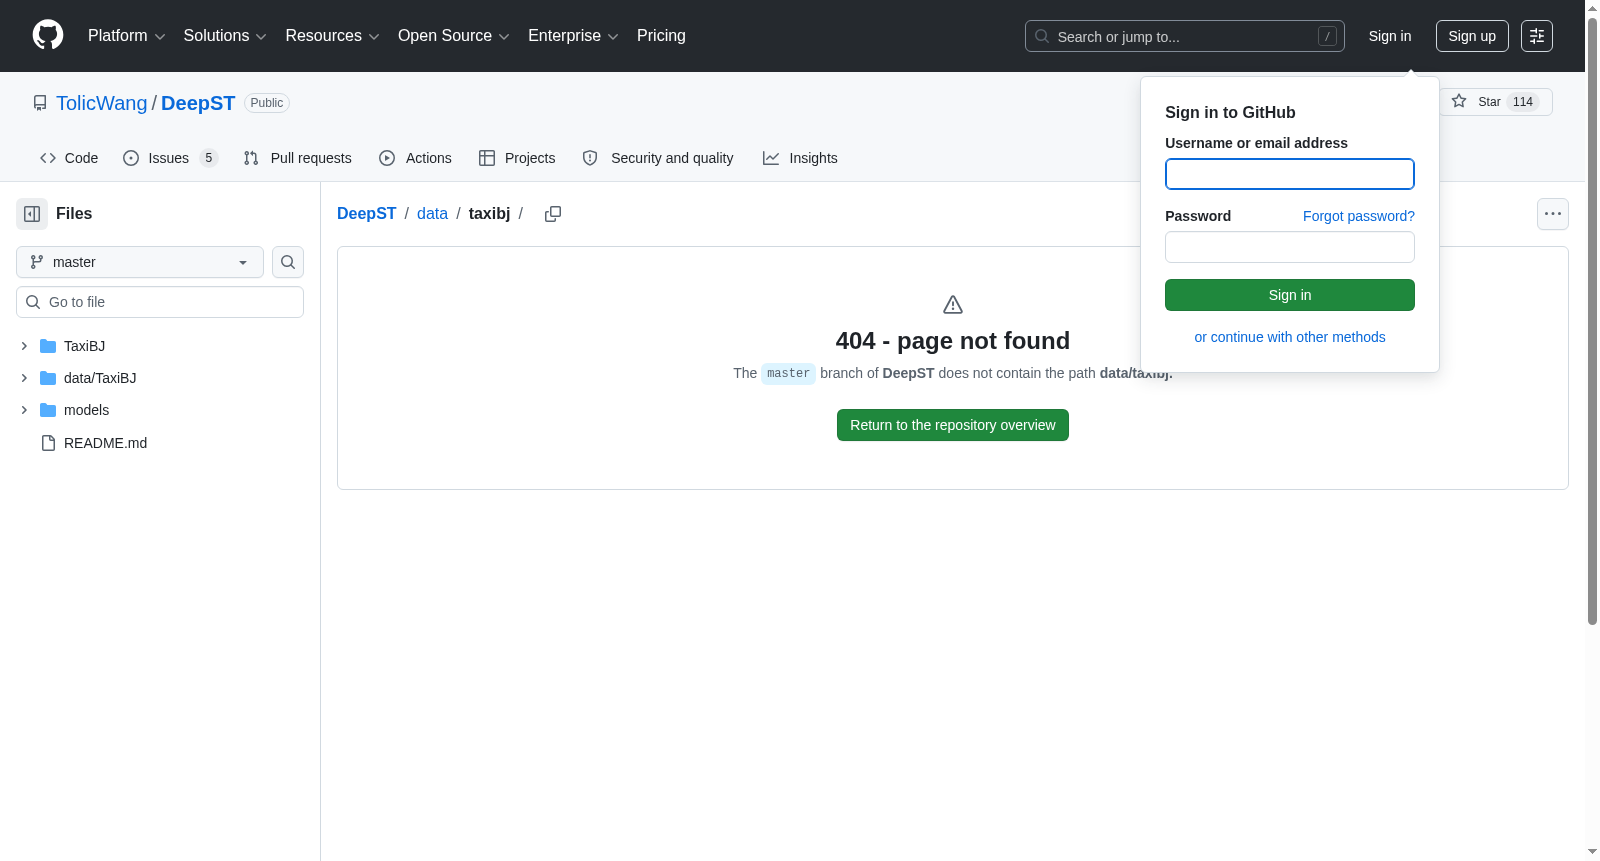This screenshot has width=1600, height=861.
Task: Expand the models folder chevron
Action: [24, 410]
